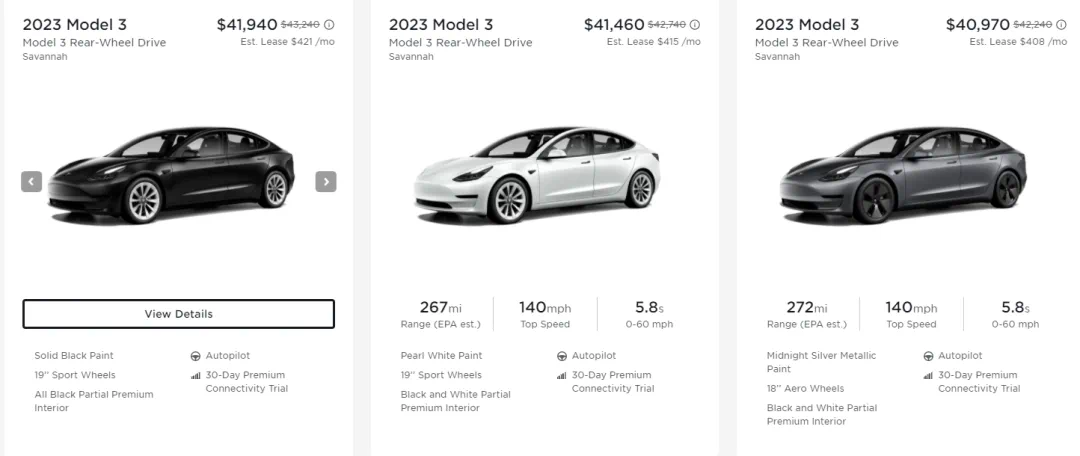Click the 272 mi range stat on the silver car
This screenshot has height=456, width=1080.
(x=807, y=314)
